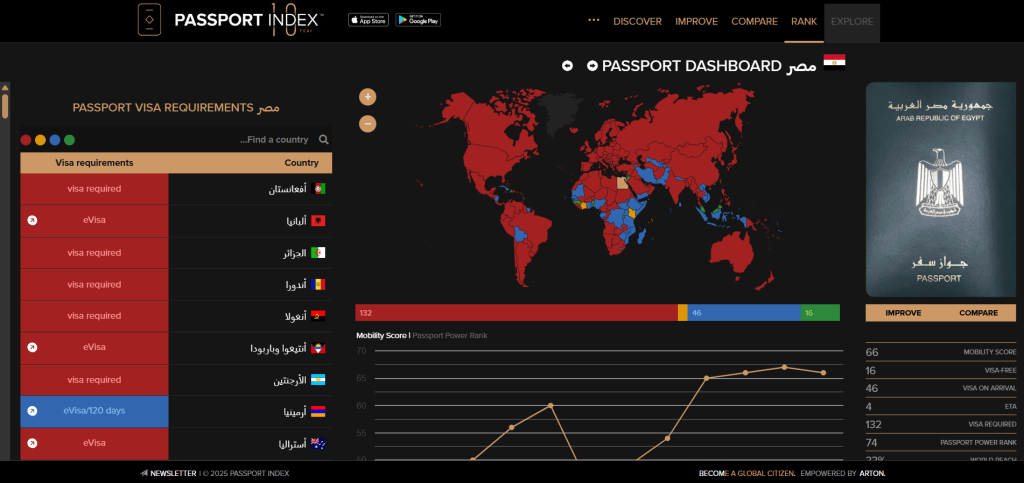Select Armenia 'eVisa/120 days' cell

pyautogui.click(x=94, y=411)
